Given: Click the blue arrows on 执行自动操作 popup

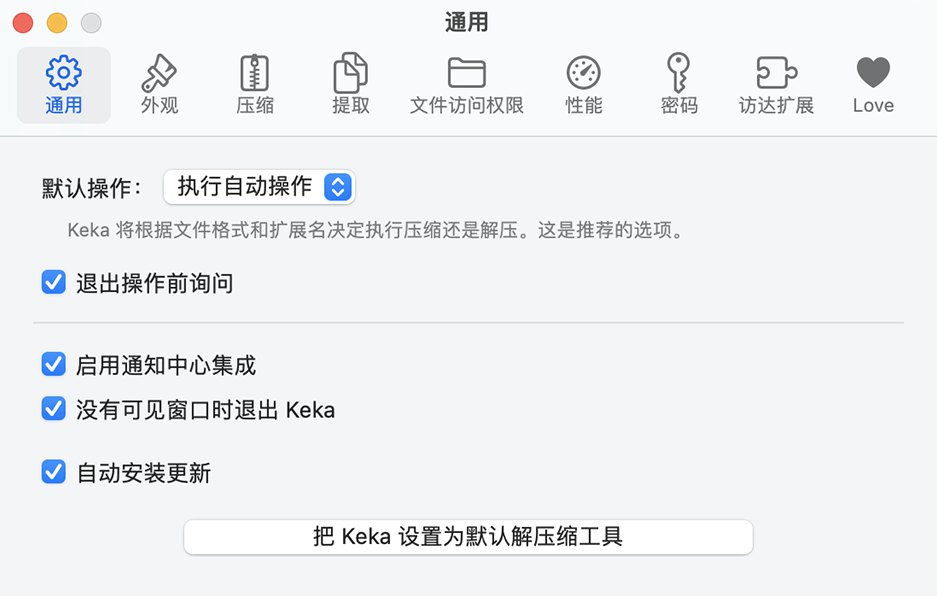Looking at the screenshot, I should tap(338, 186).
